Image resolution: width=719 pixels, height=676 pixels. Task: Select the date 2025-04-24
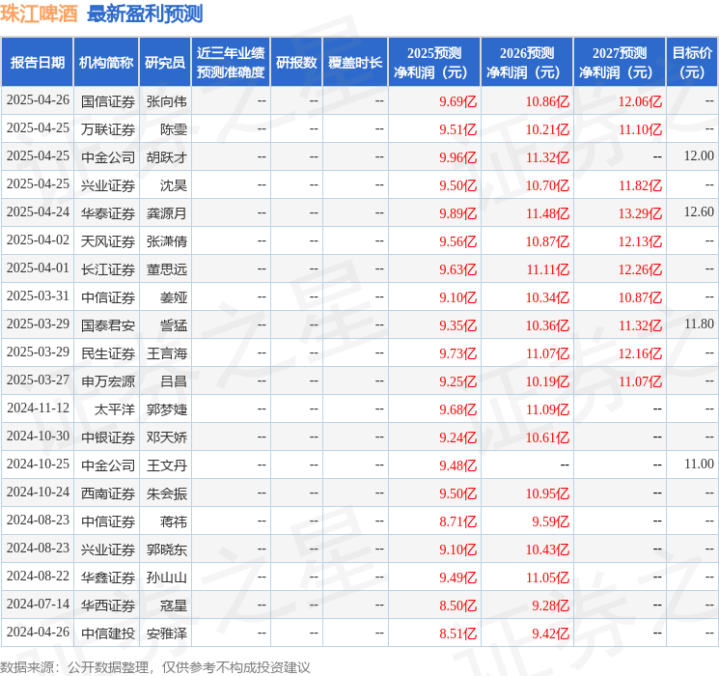[x=38, y=212]
